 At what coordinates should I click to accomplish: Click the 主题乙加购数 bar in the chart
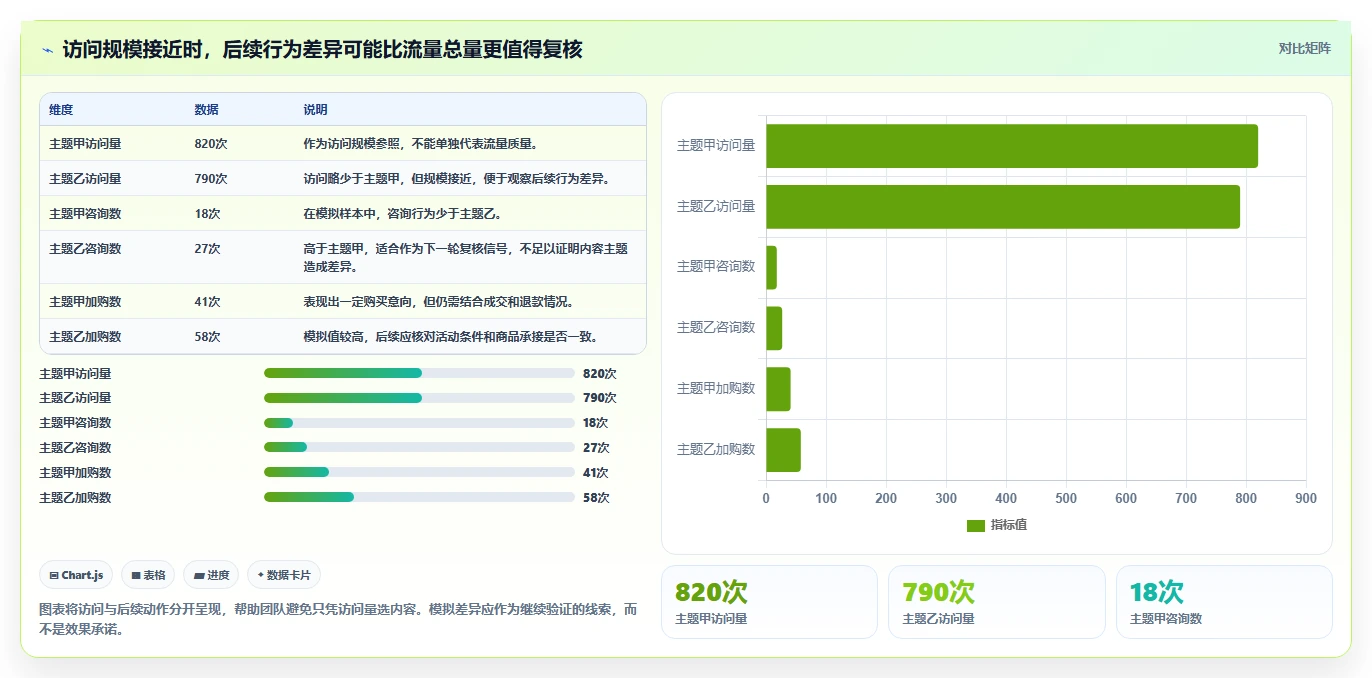pyautogui.click(x=783, y=450)
